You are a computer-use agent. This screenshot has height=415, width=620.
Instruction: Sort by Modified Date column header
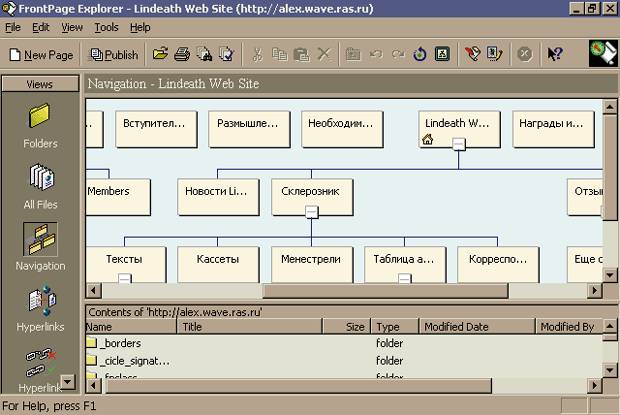click(x=476, y=327)
